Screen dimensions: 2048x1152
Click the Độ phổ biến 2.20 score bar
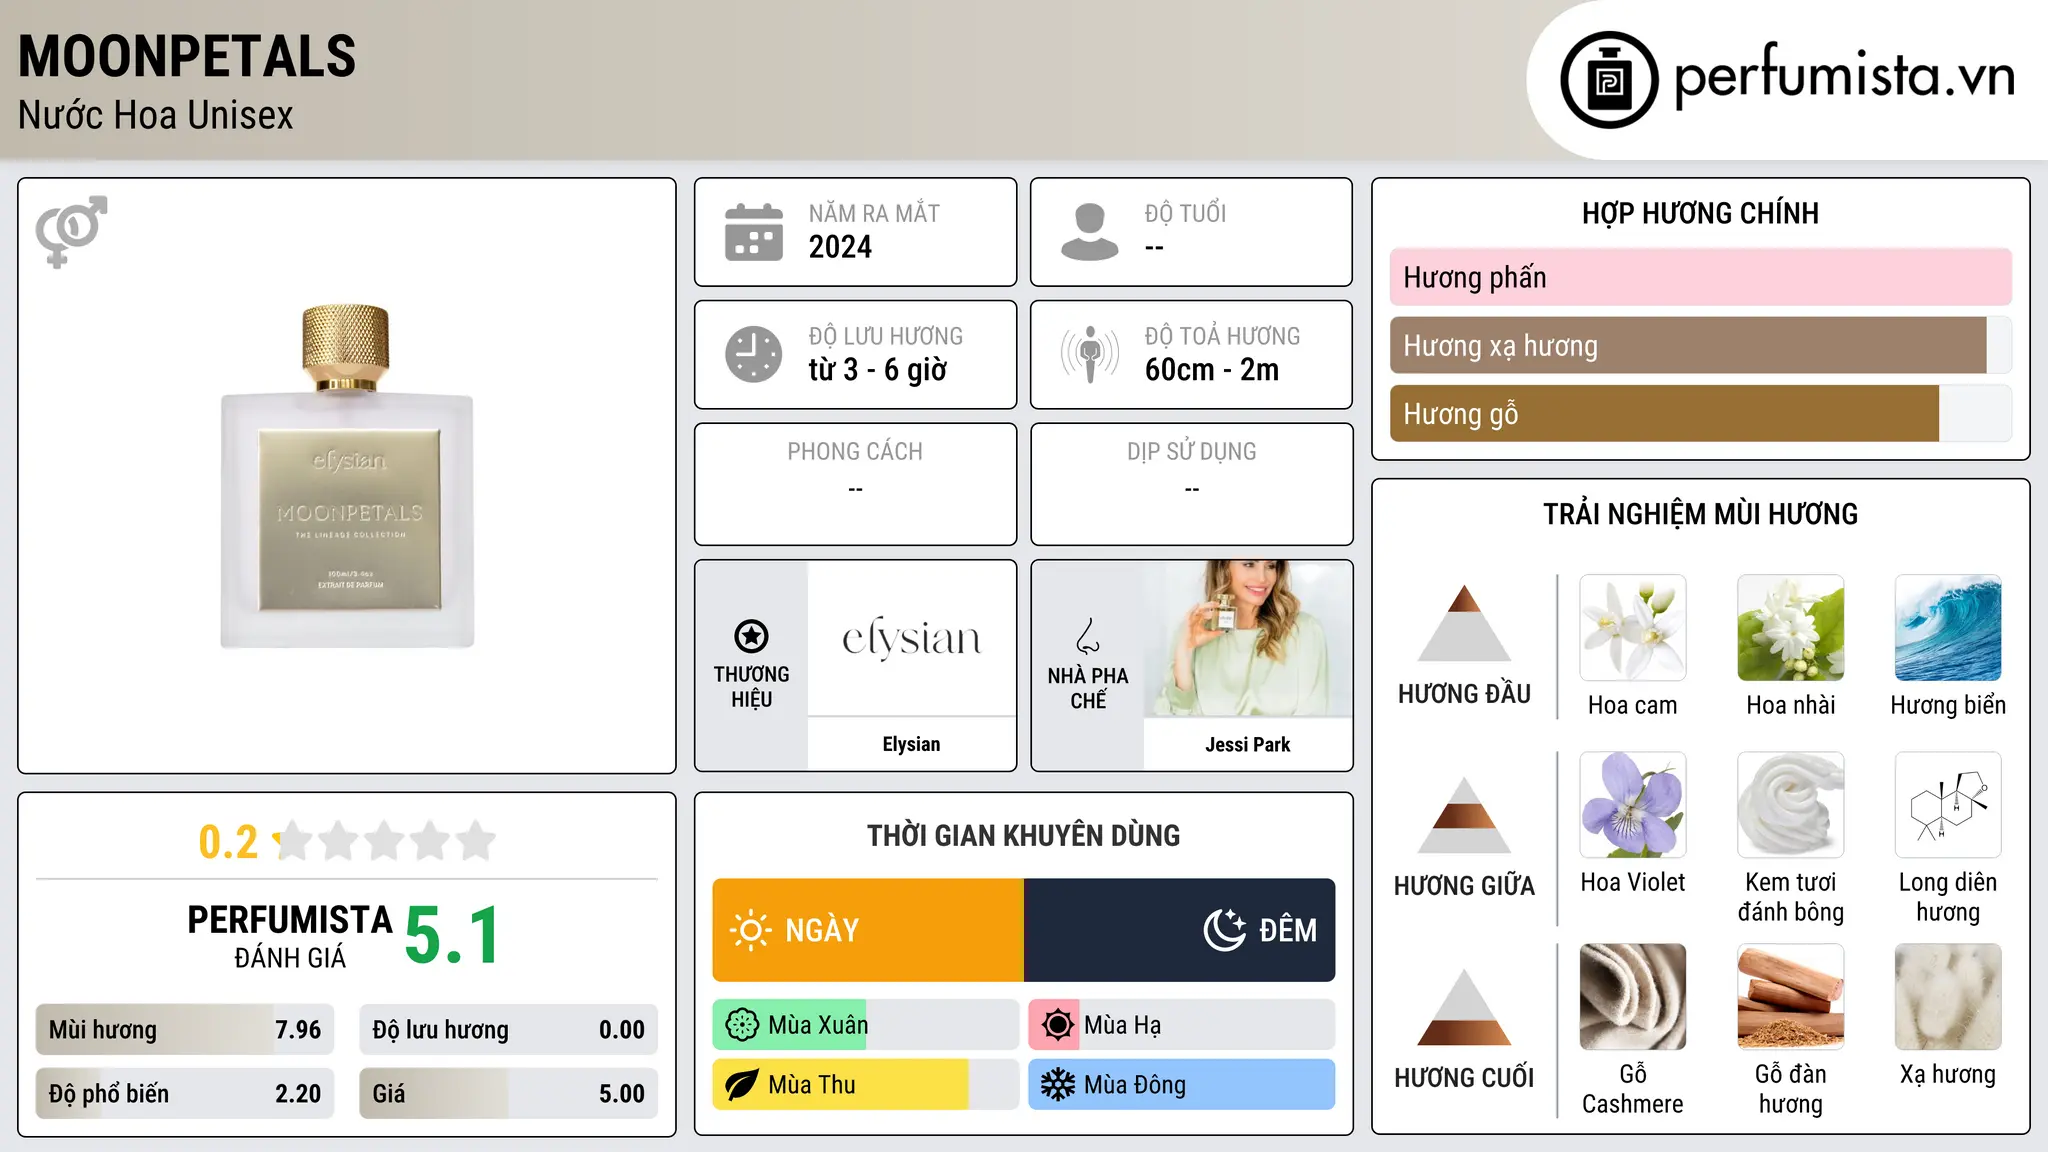(185, 1094)
